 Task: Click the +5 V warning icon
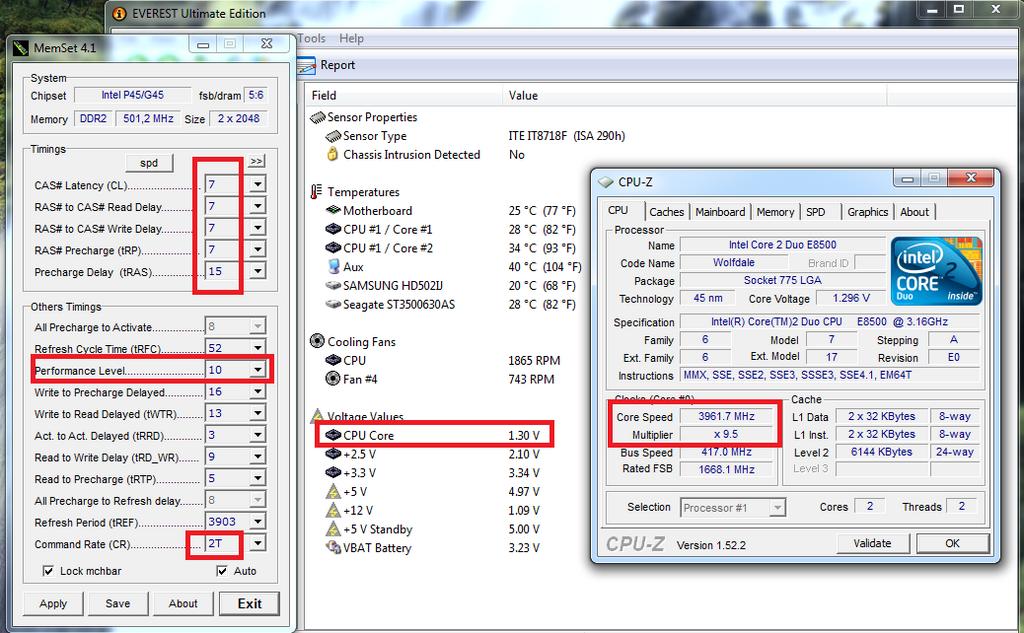[333, 491]
